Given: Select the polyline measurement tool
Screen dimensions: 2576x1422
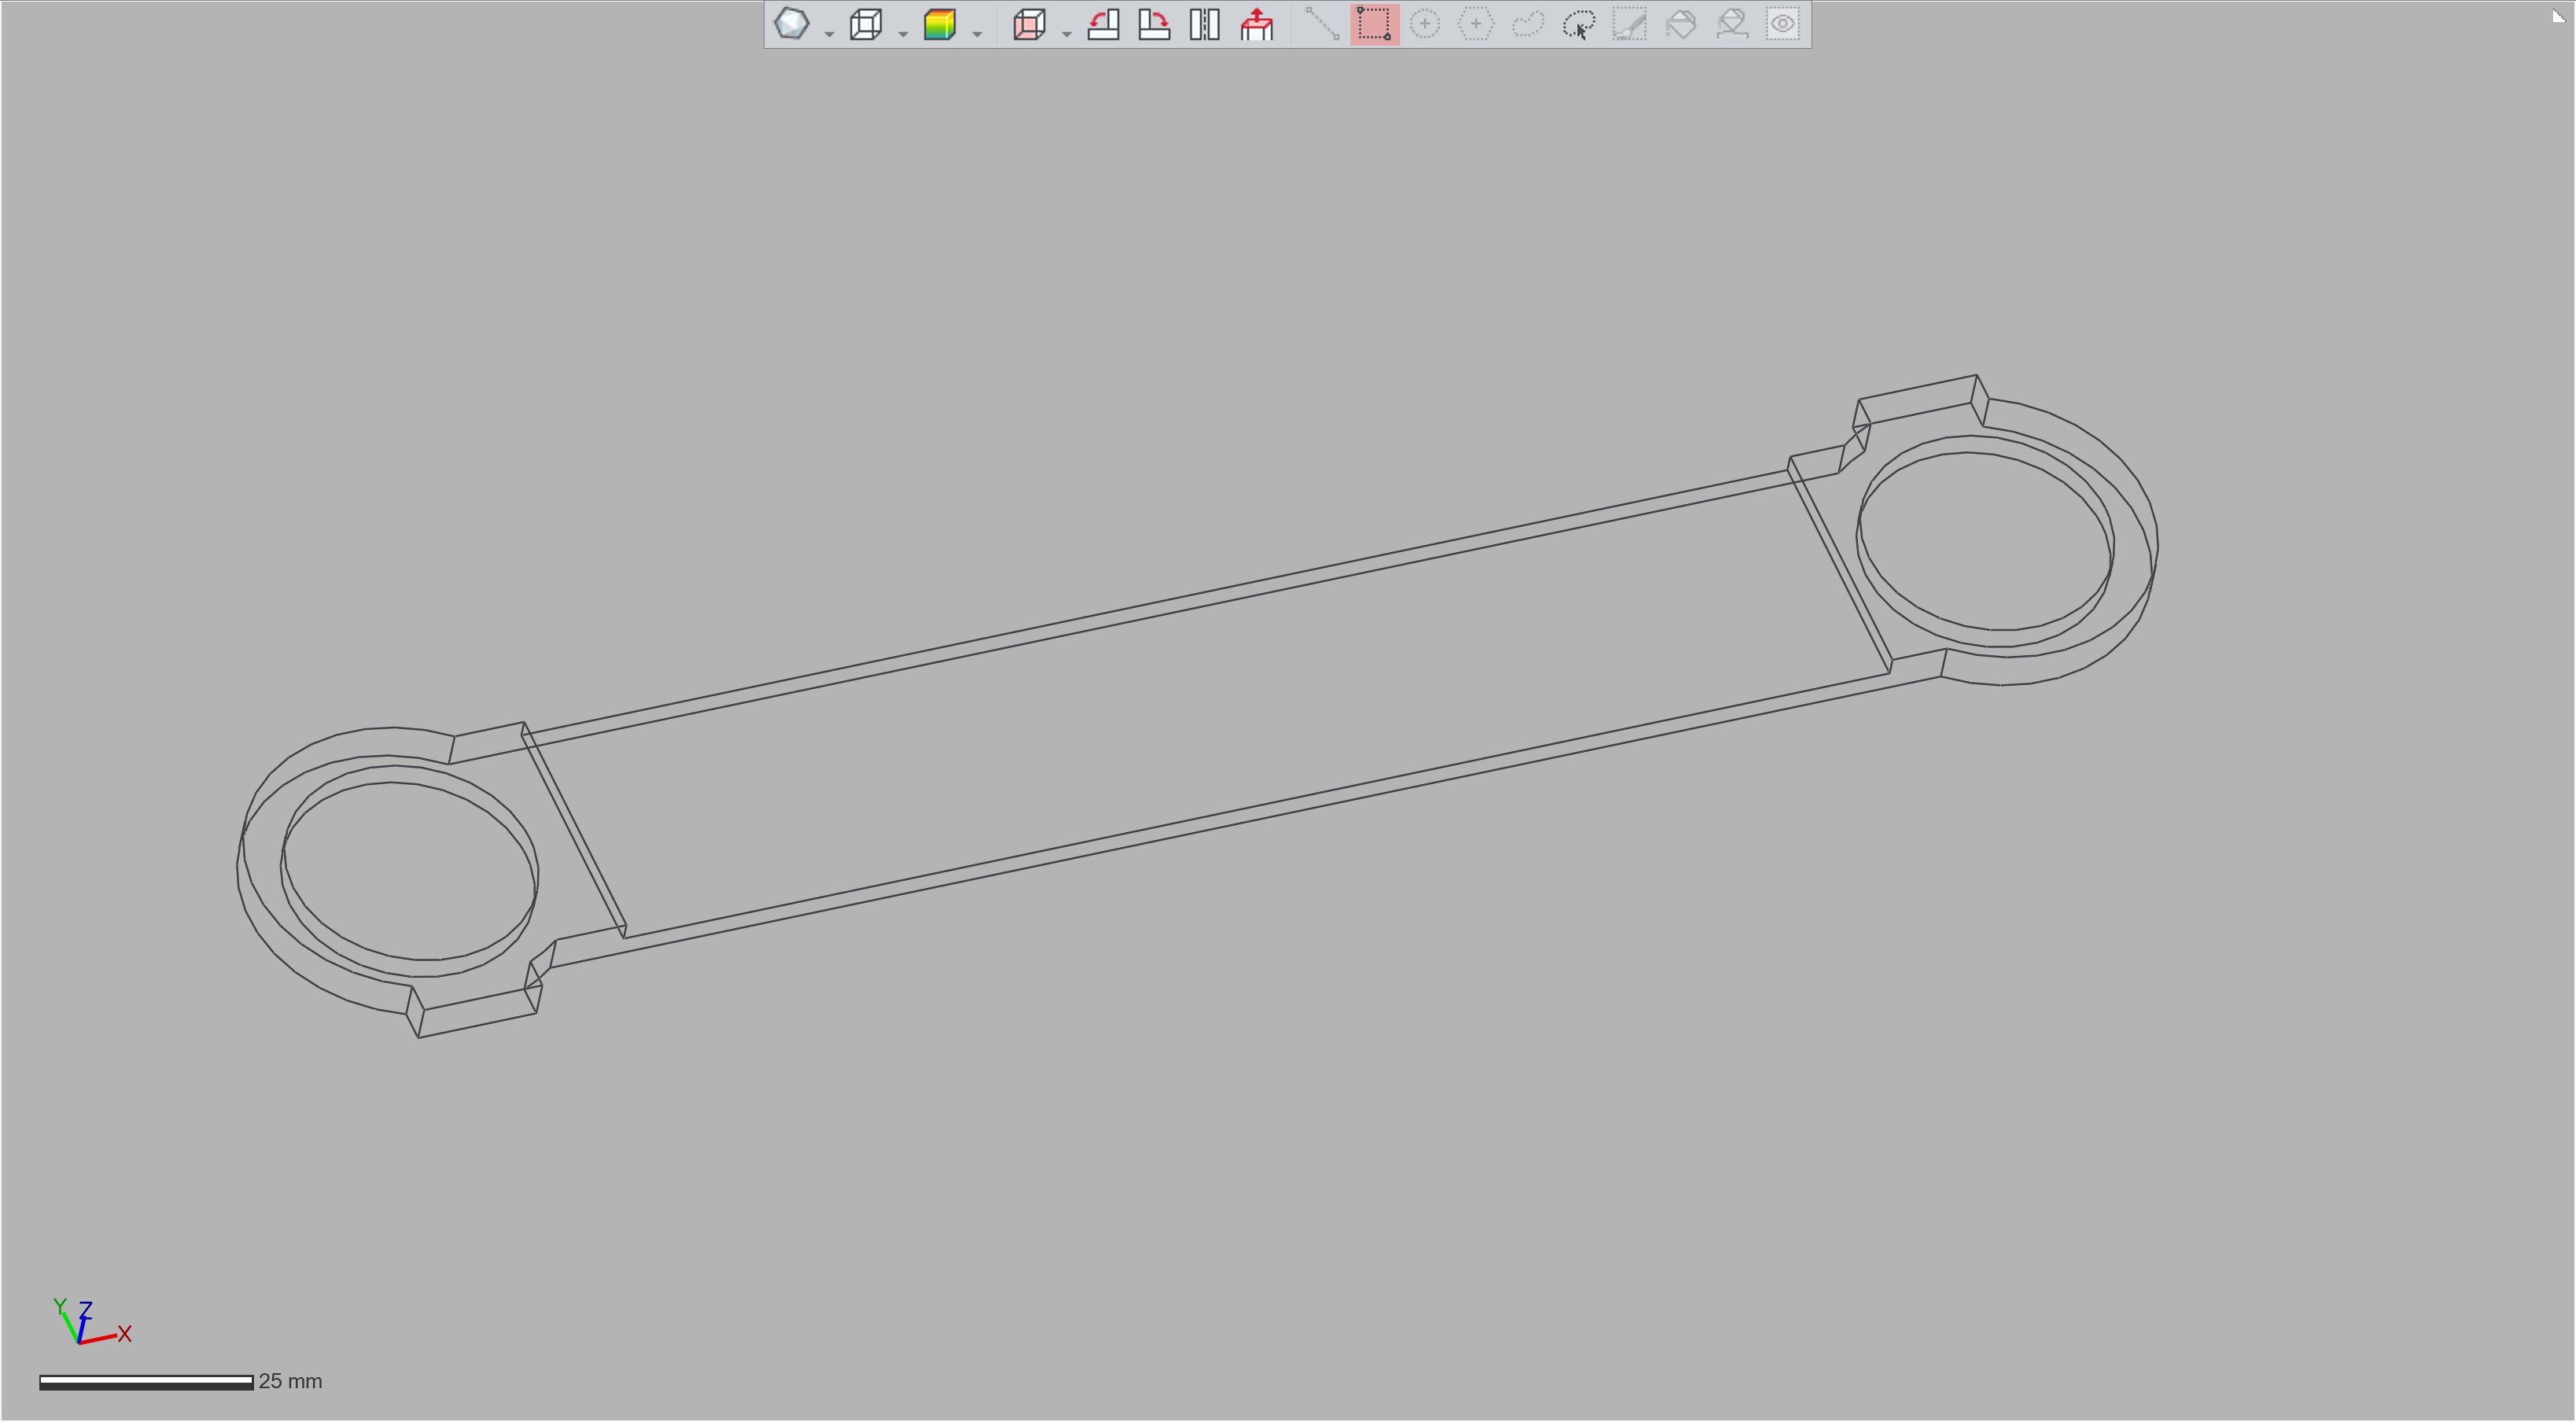Looking at the screenshot, I should (x=1322, y=24).
